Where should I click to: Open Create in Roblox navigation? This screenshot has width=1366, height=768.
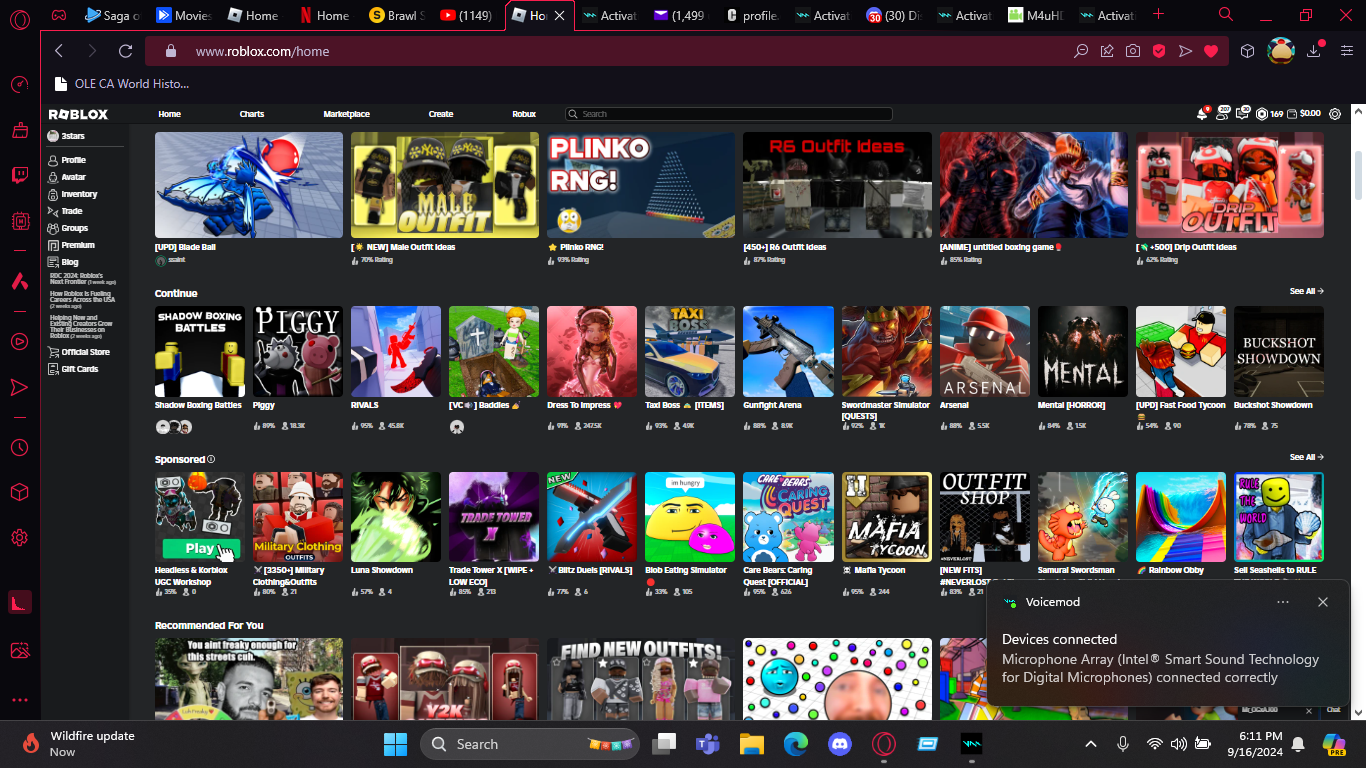[441, 114]
